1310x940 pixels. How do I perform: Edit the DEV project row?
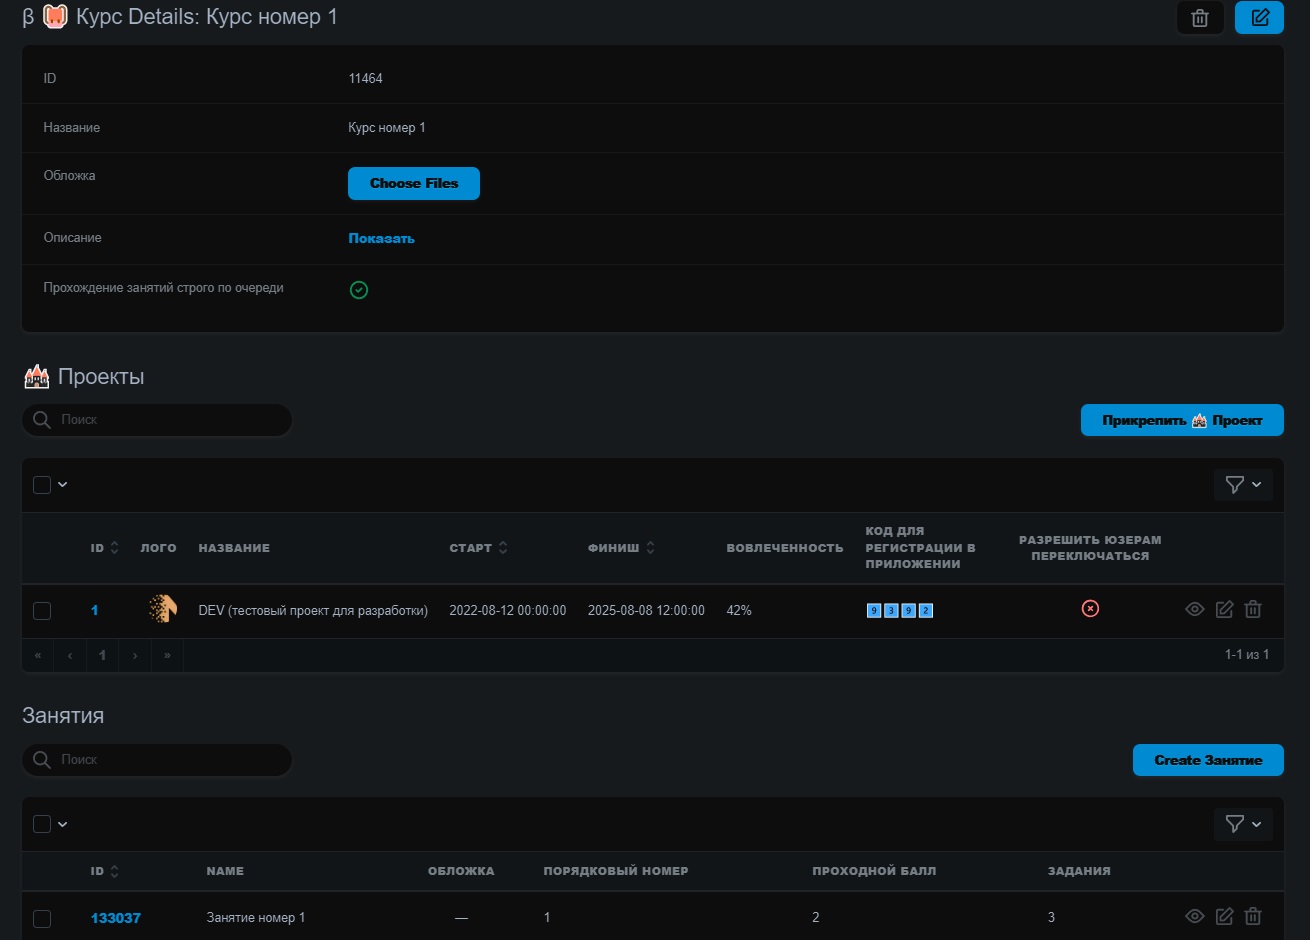(x=1224, y=609)
